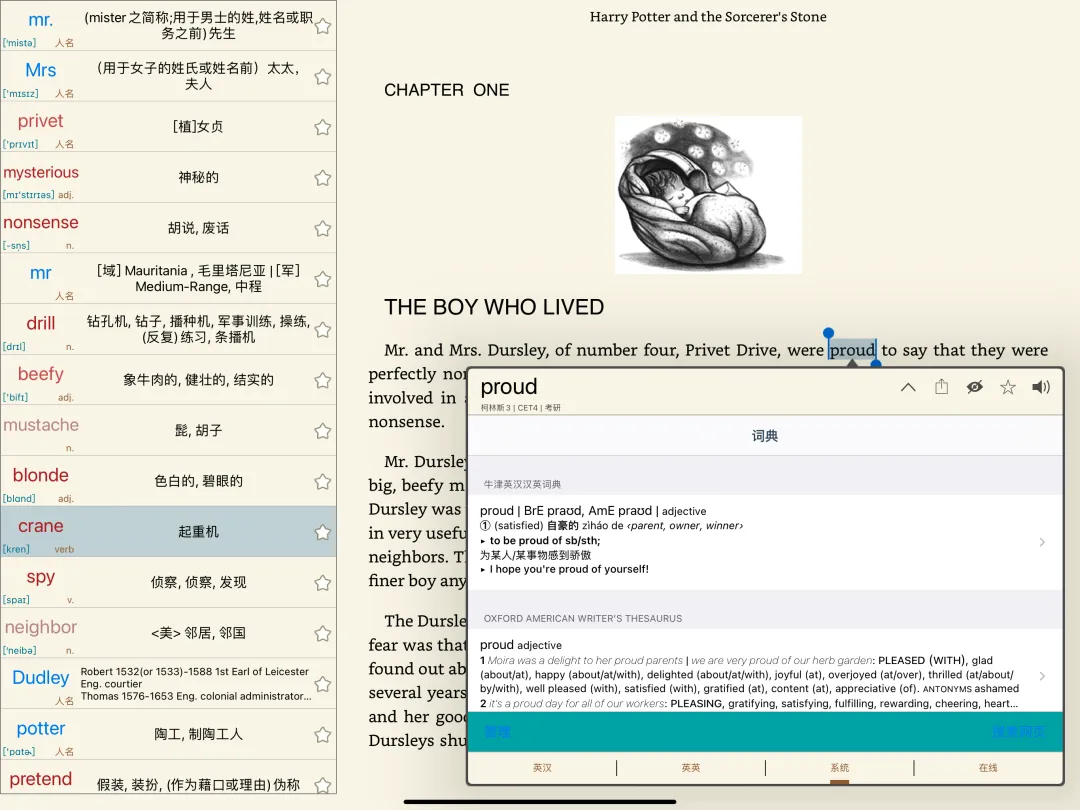Tap the home indicator bar at bottom

point(540,802)
